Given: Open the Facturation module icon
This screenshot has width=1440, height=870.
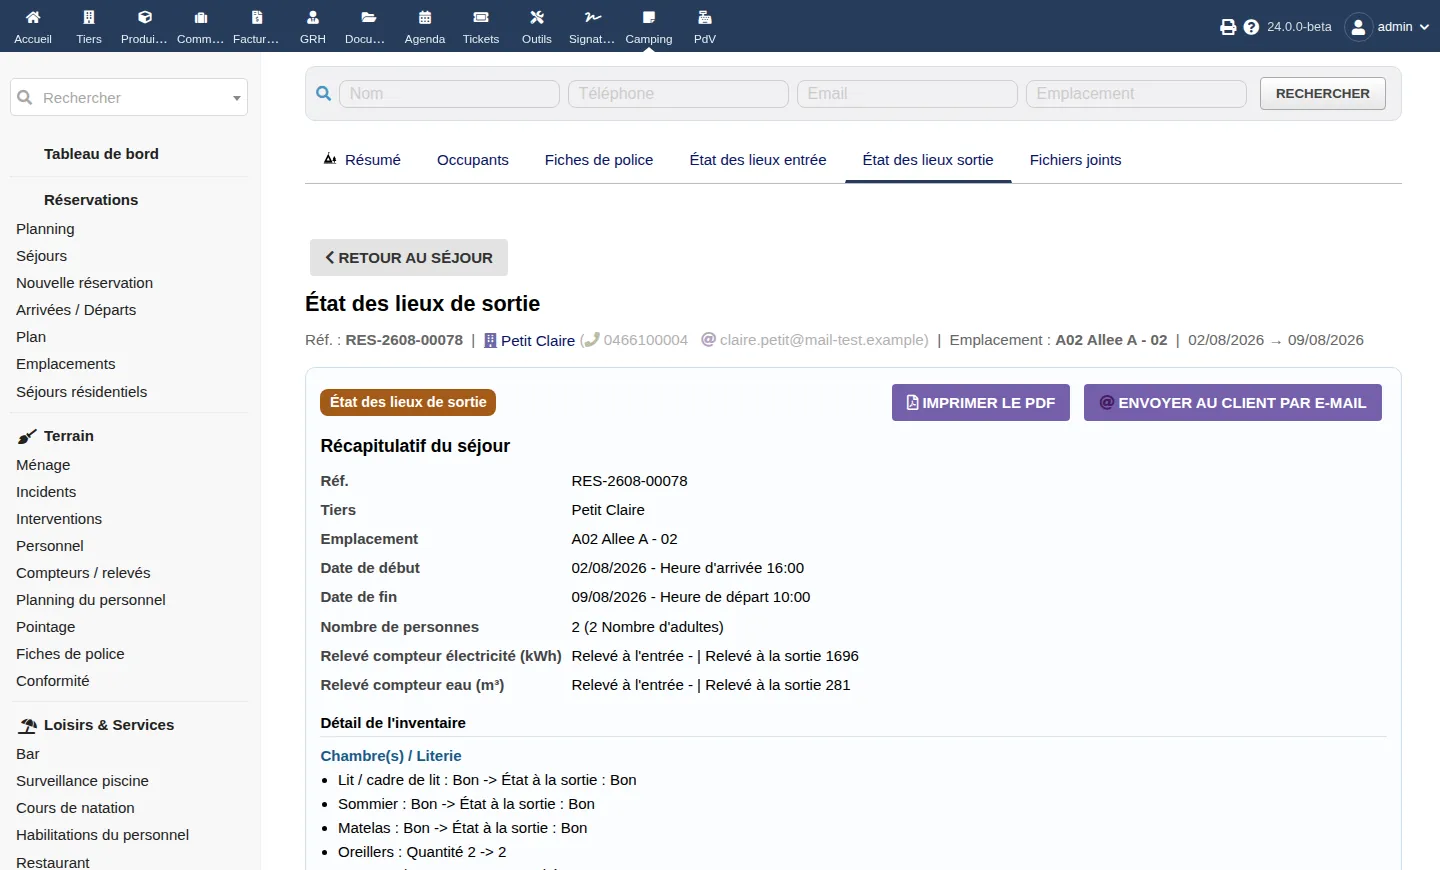Looking at the screenshot, I should (257, 17).
